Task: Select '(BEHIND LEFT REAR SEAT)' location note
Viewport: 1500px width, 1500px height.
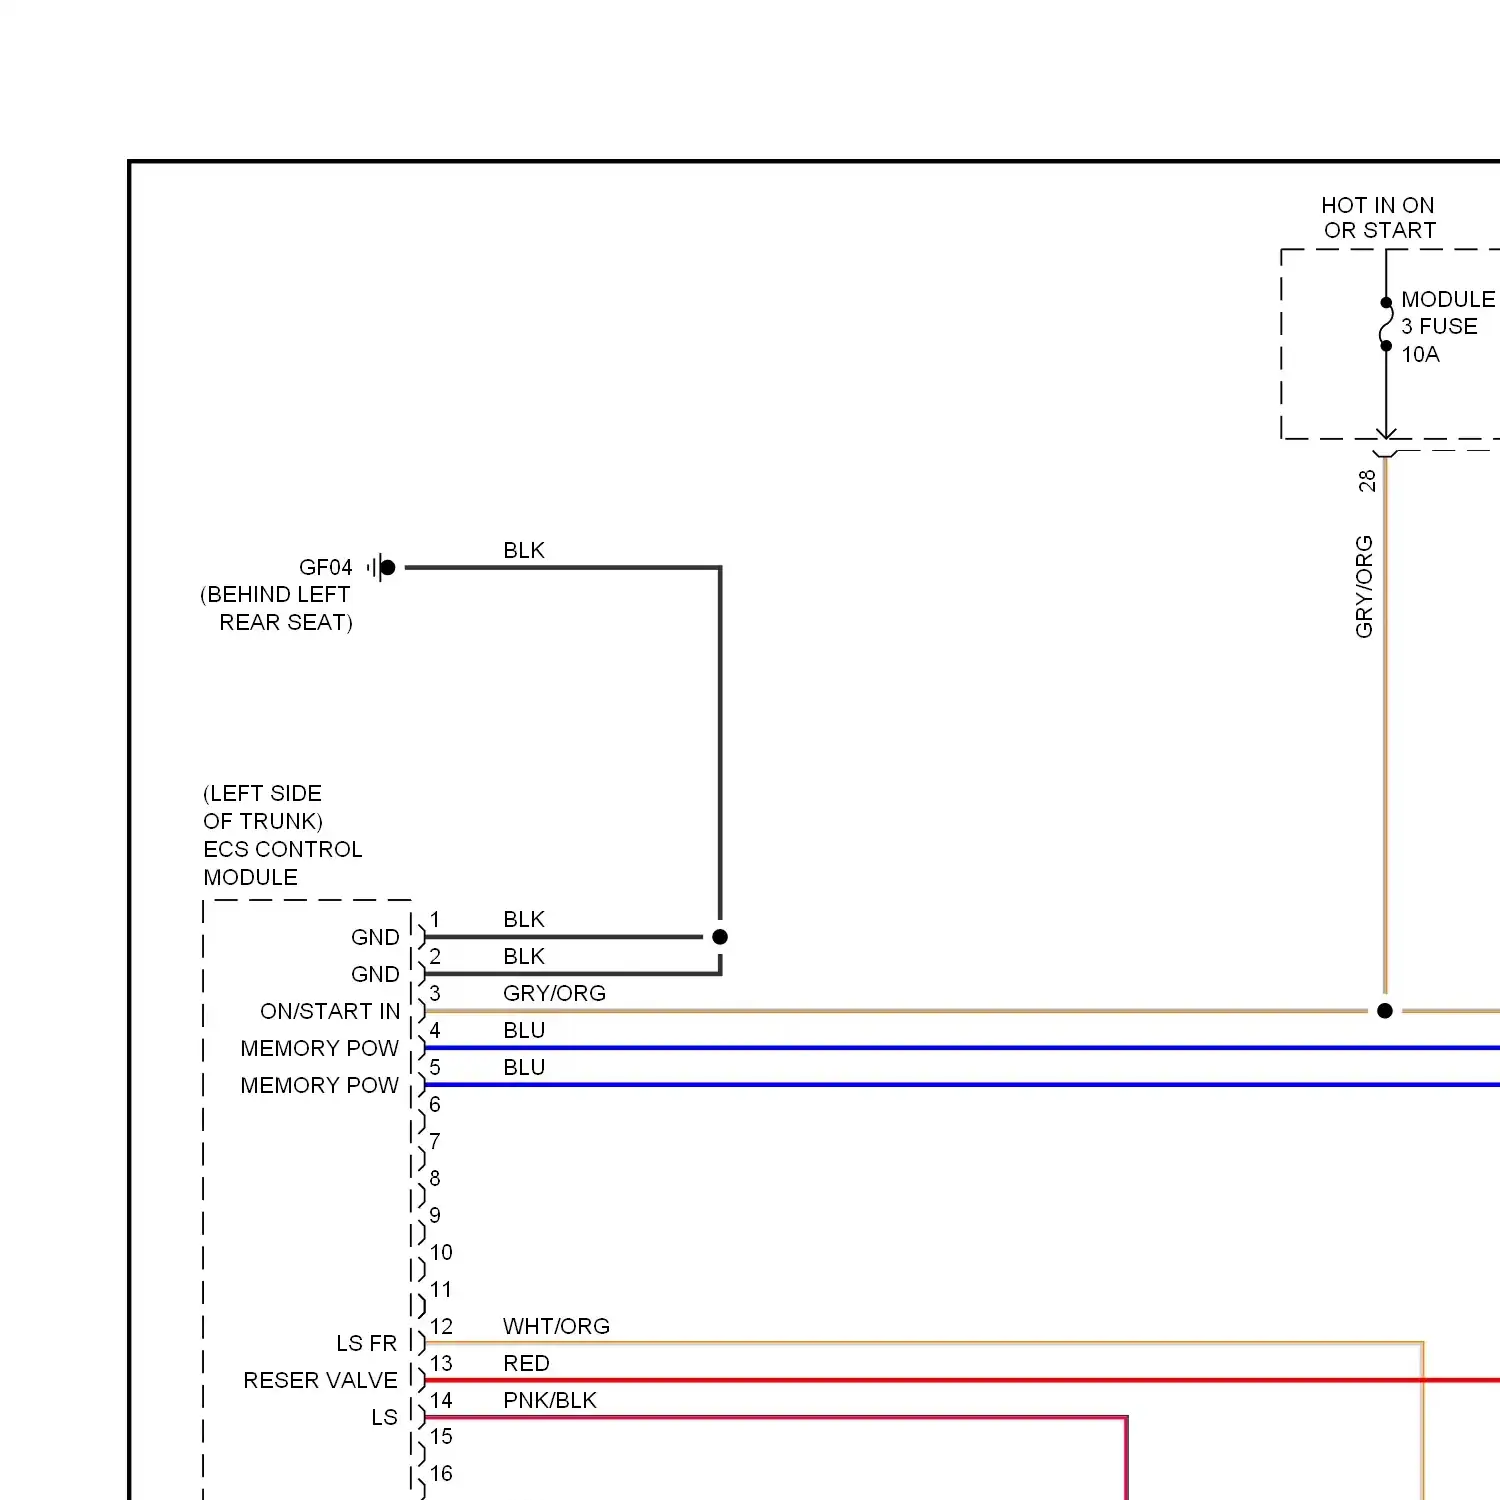Action: click(276, 608)
